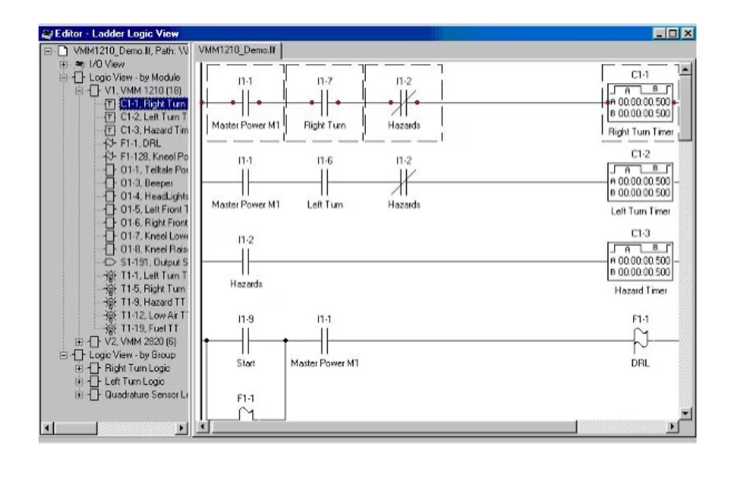Select F1-1, DRL in the tree
This screenshot has height=480, width=732.
pos(142,143)
